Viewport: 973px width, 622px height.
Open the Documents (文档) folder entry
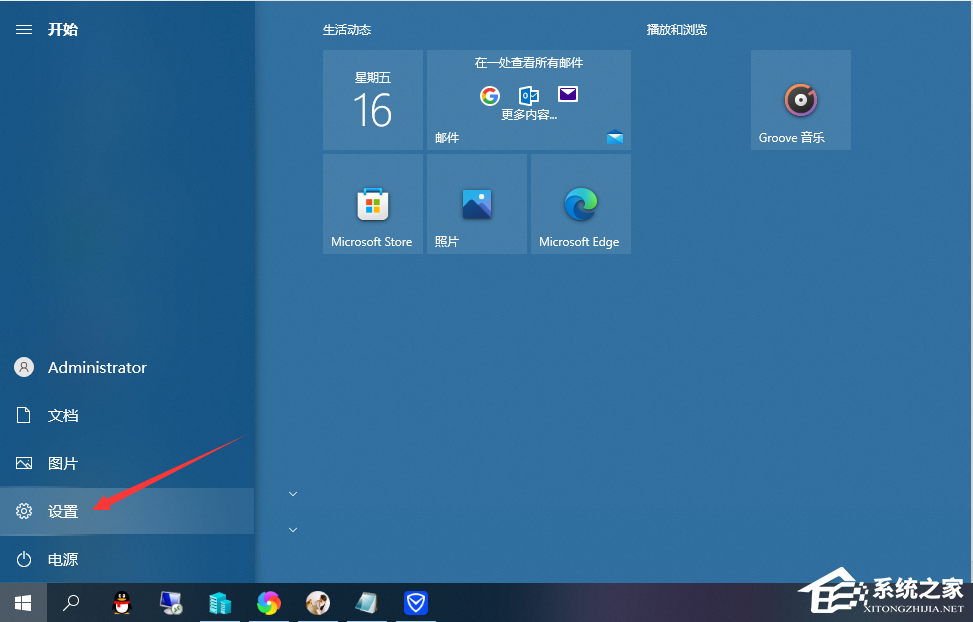[63, 416]
